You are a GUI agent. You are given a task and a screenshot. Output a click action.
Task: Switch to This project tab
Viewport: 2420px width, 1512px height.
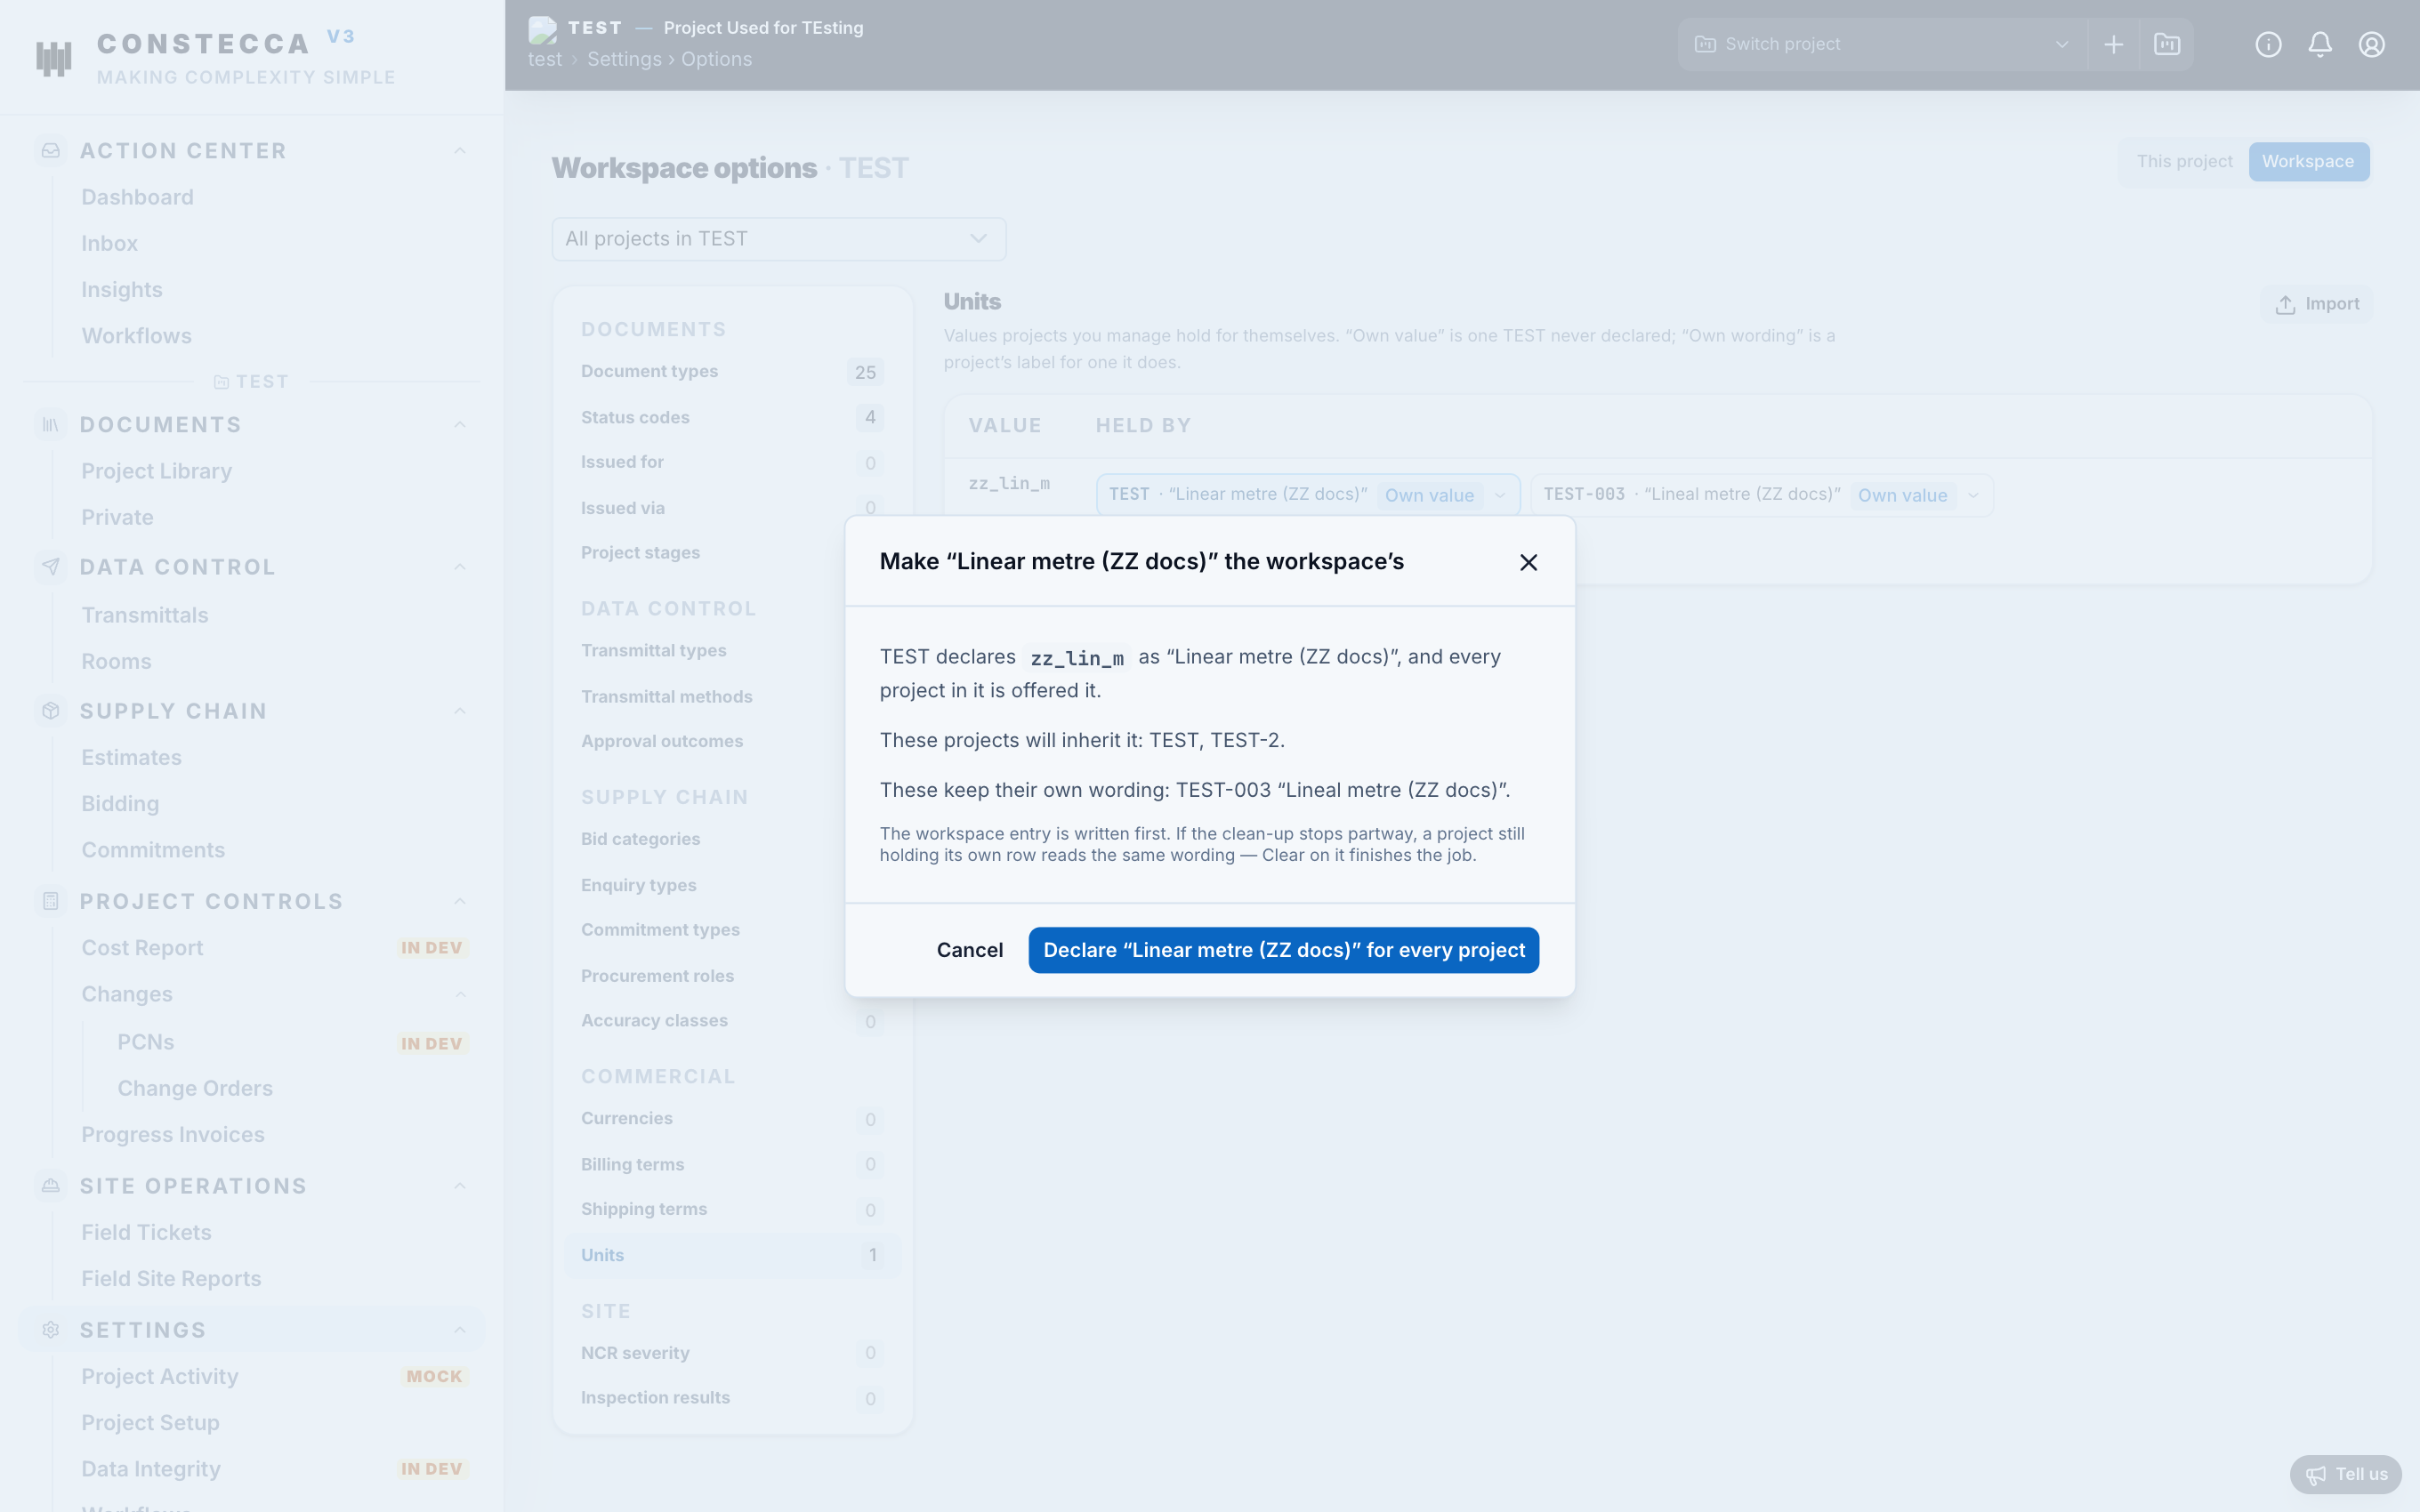pos(2184,161)
